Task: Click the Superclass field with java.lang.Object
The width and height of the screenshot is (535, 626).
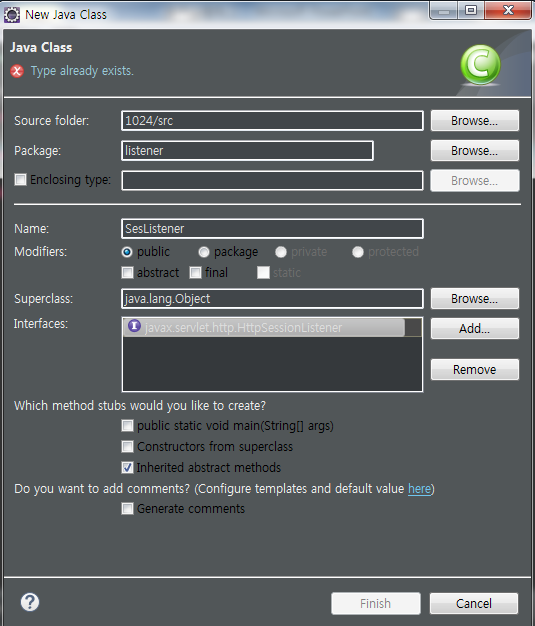Action: (272, 299)
